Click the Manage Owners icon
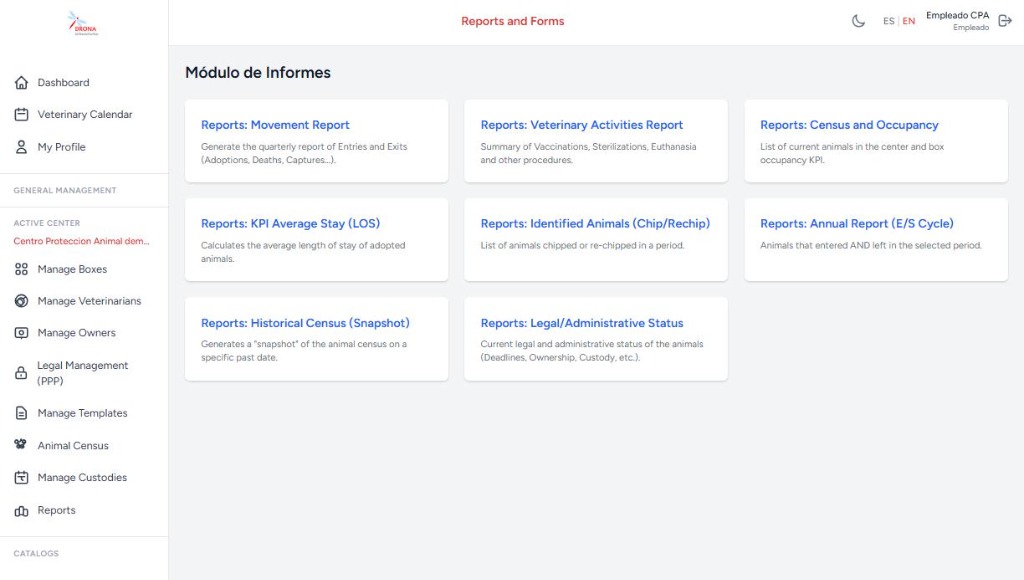The height and width of the screenshot is (580, 1024). [x=22, y=333]
